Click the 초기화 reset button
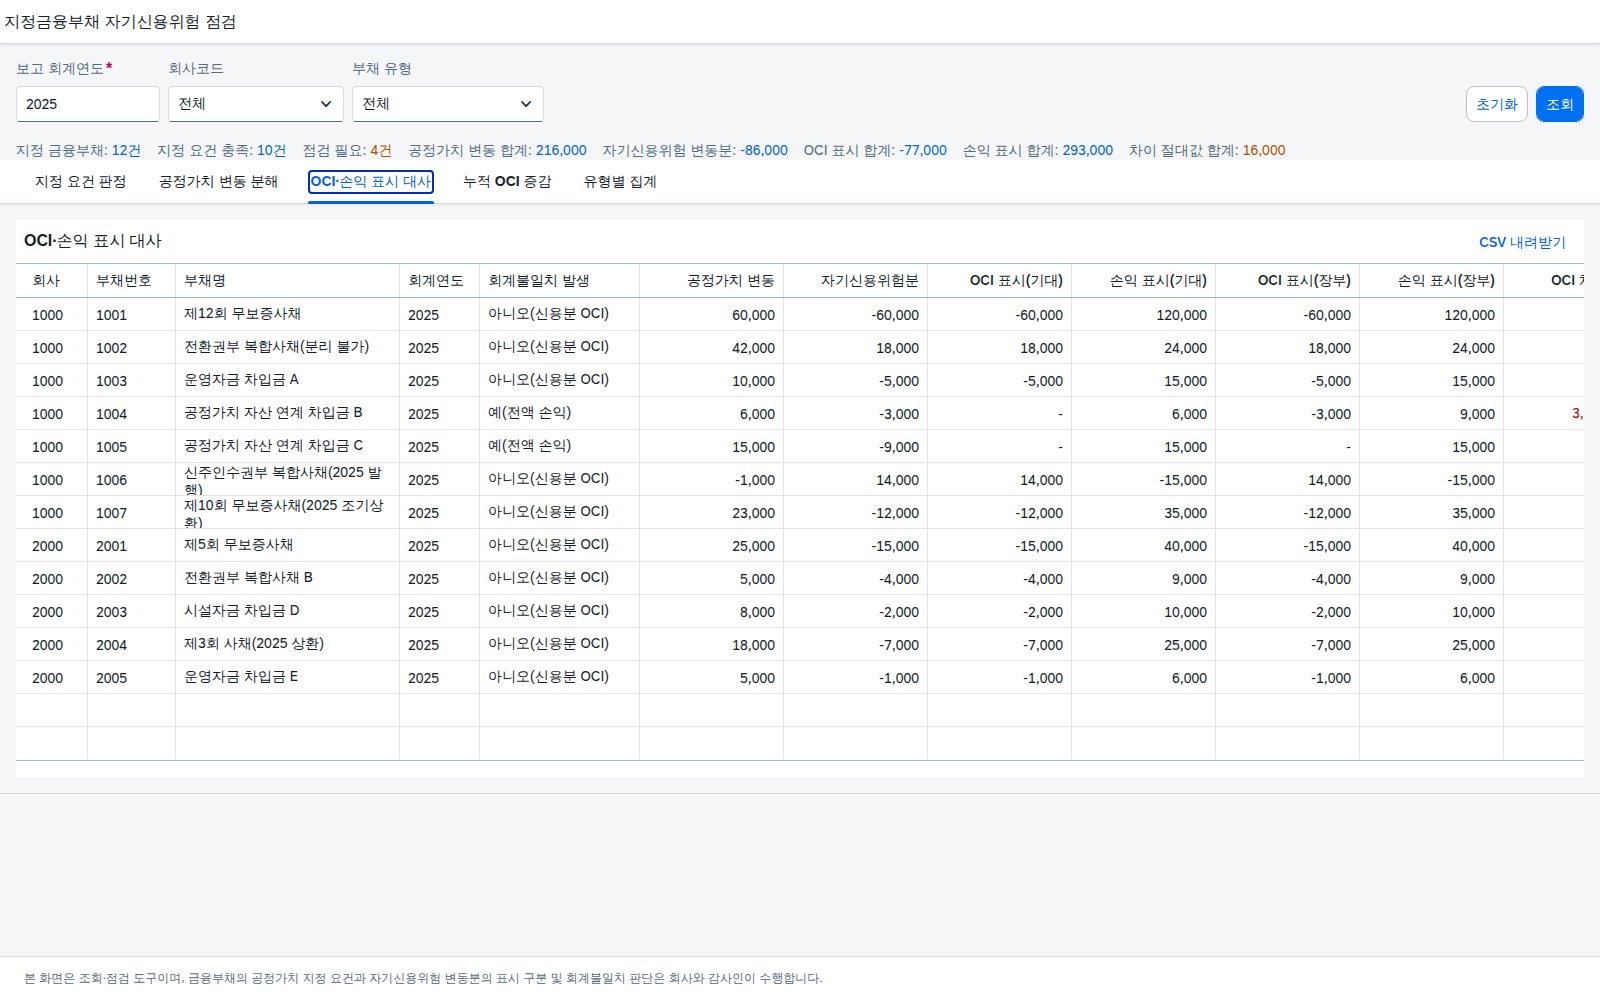 1497,104
